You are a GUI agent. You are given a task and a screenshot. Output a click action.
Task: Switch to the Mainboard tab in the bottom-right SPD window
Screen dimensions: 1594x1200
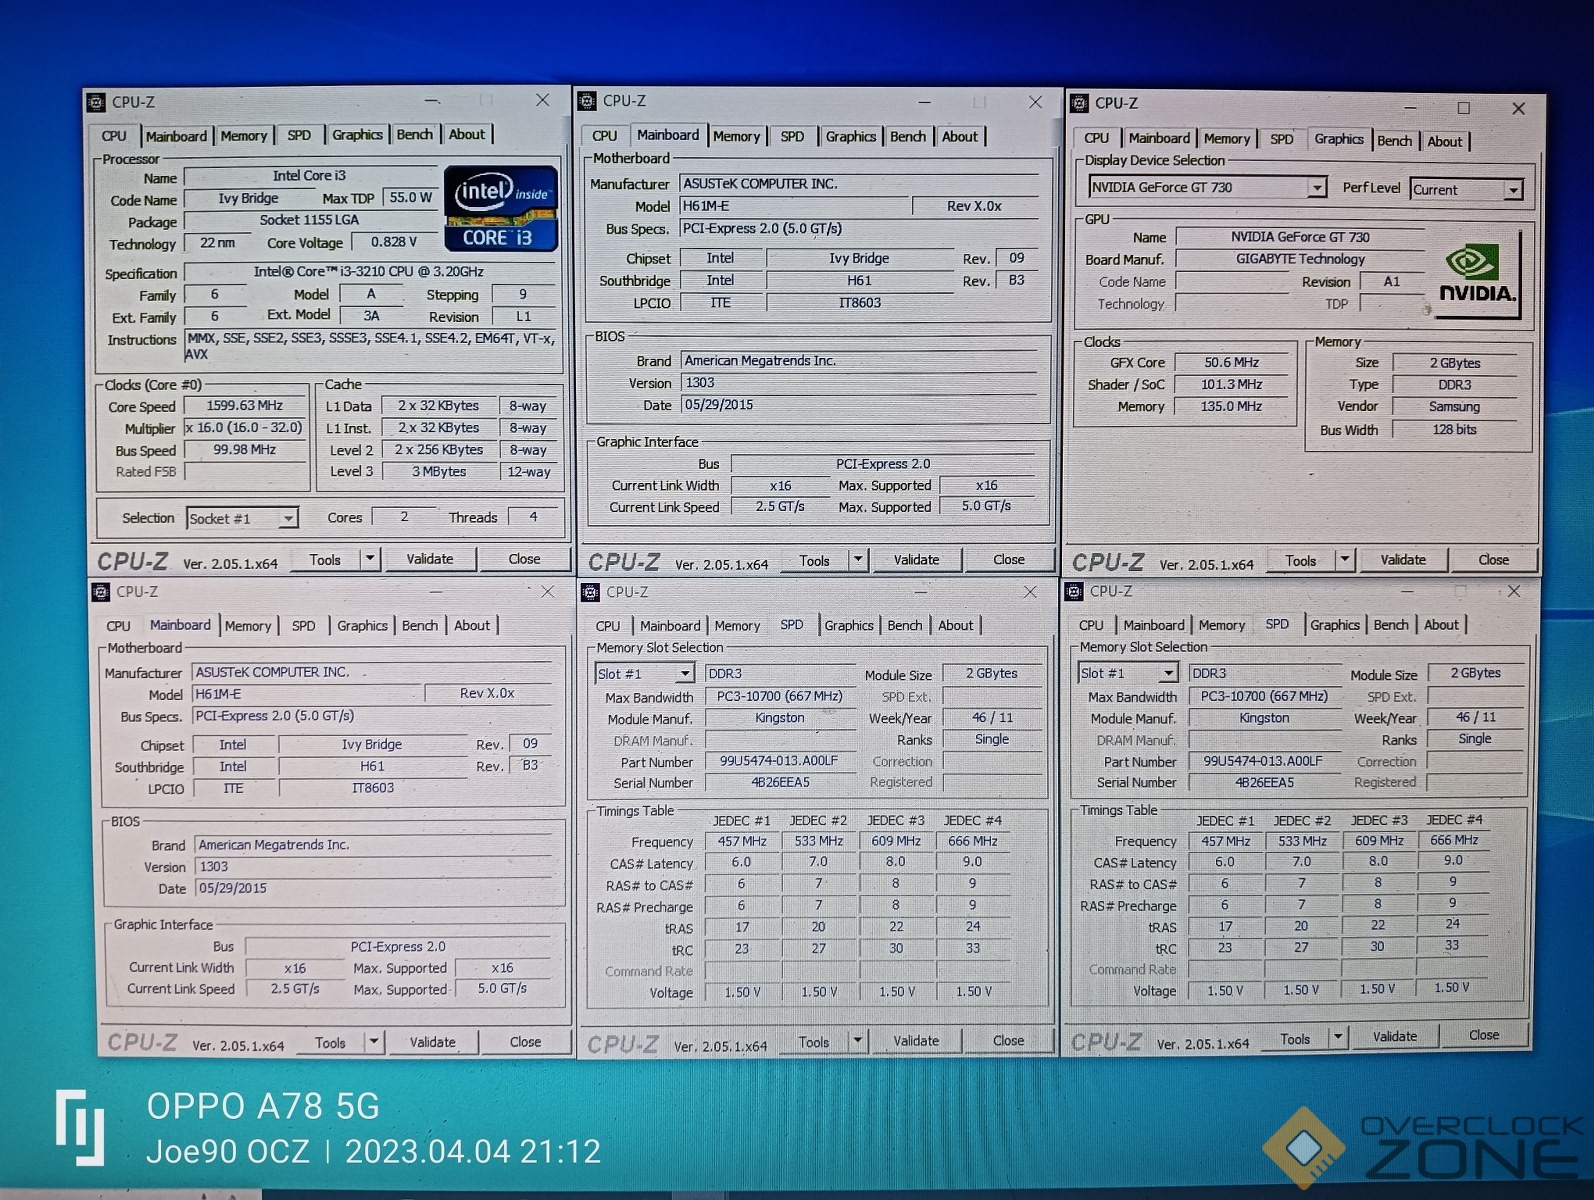coord(1154,625)
